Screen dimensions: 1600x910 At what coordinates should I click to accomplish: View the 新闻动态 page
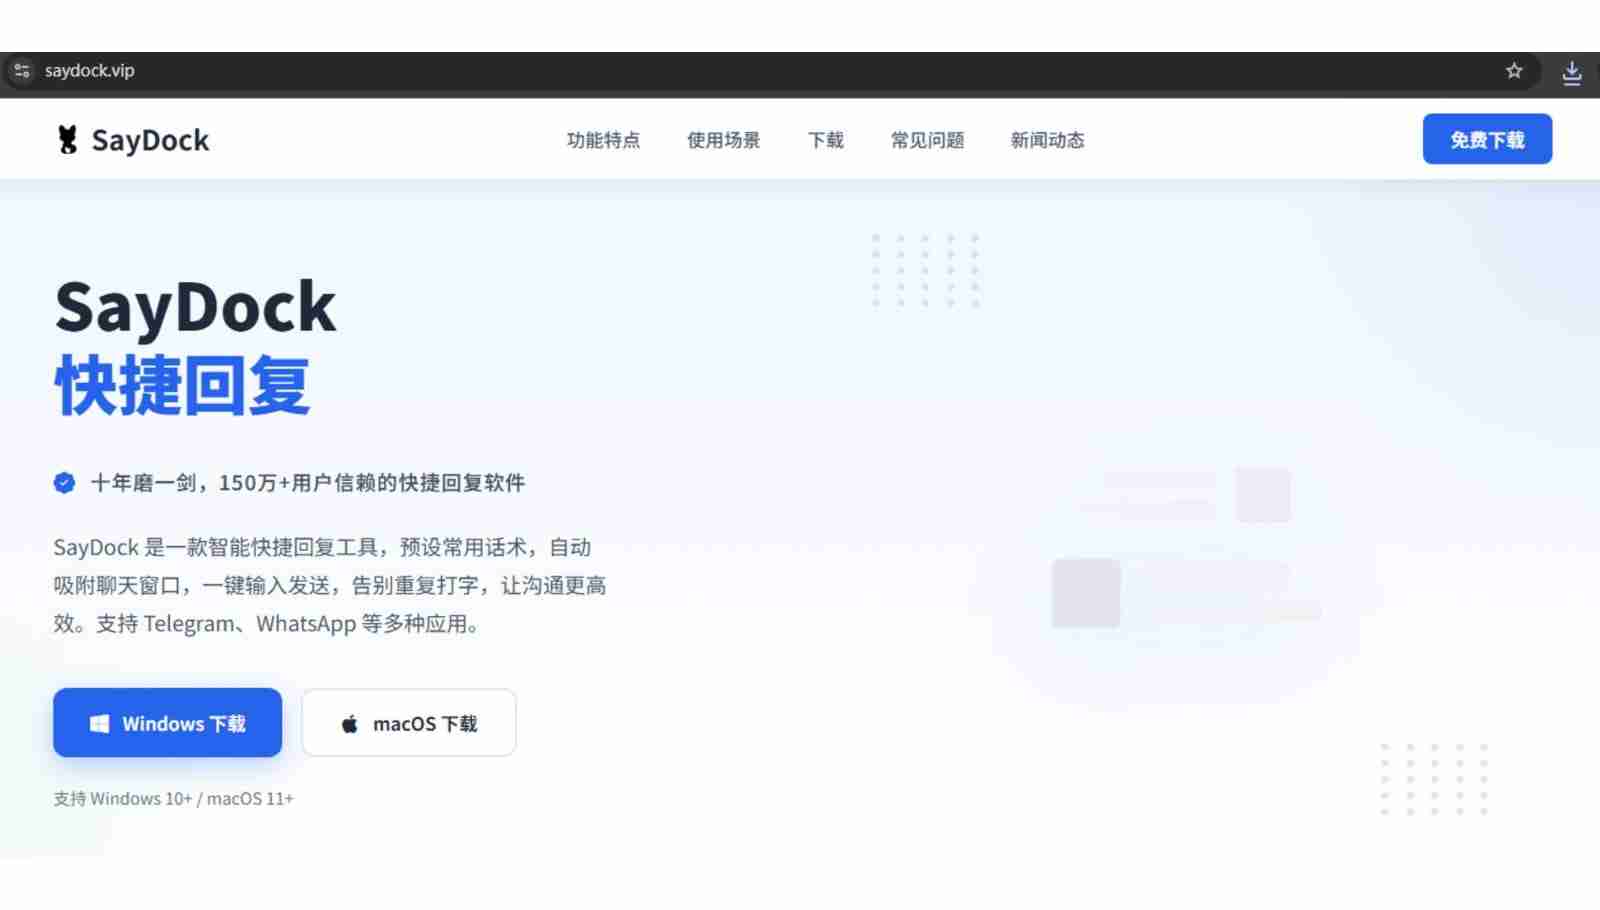point(1047,140)
